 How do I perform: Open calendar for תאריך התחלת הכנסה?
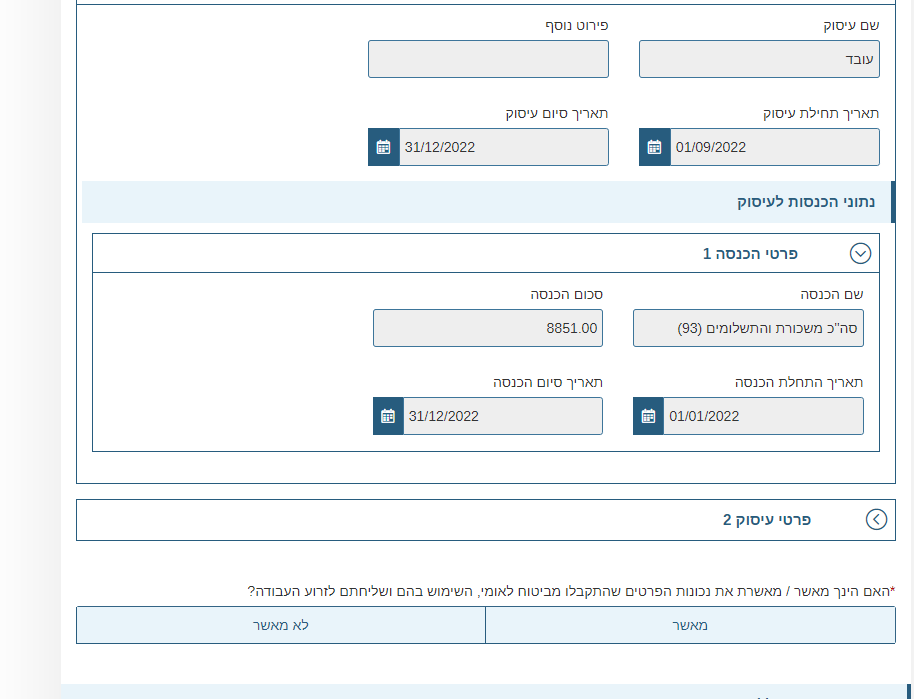click(x=648, y=416)
